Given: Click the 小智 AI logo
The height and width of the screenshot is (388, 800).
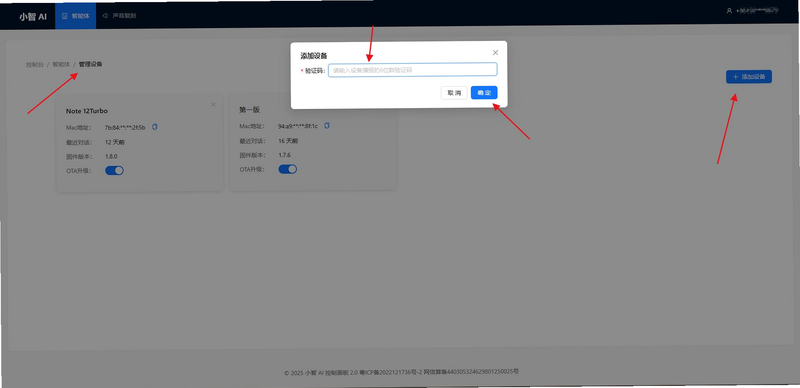Looking at the screenshot, I should click(x=33, y=16).
